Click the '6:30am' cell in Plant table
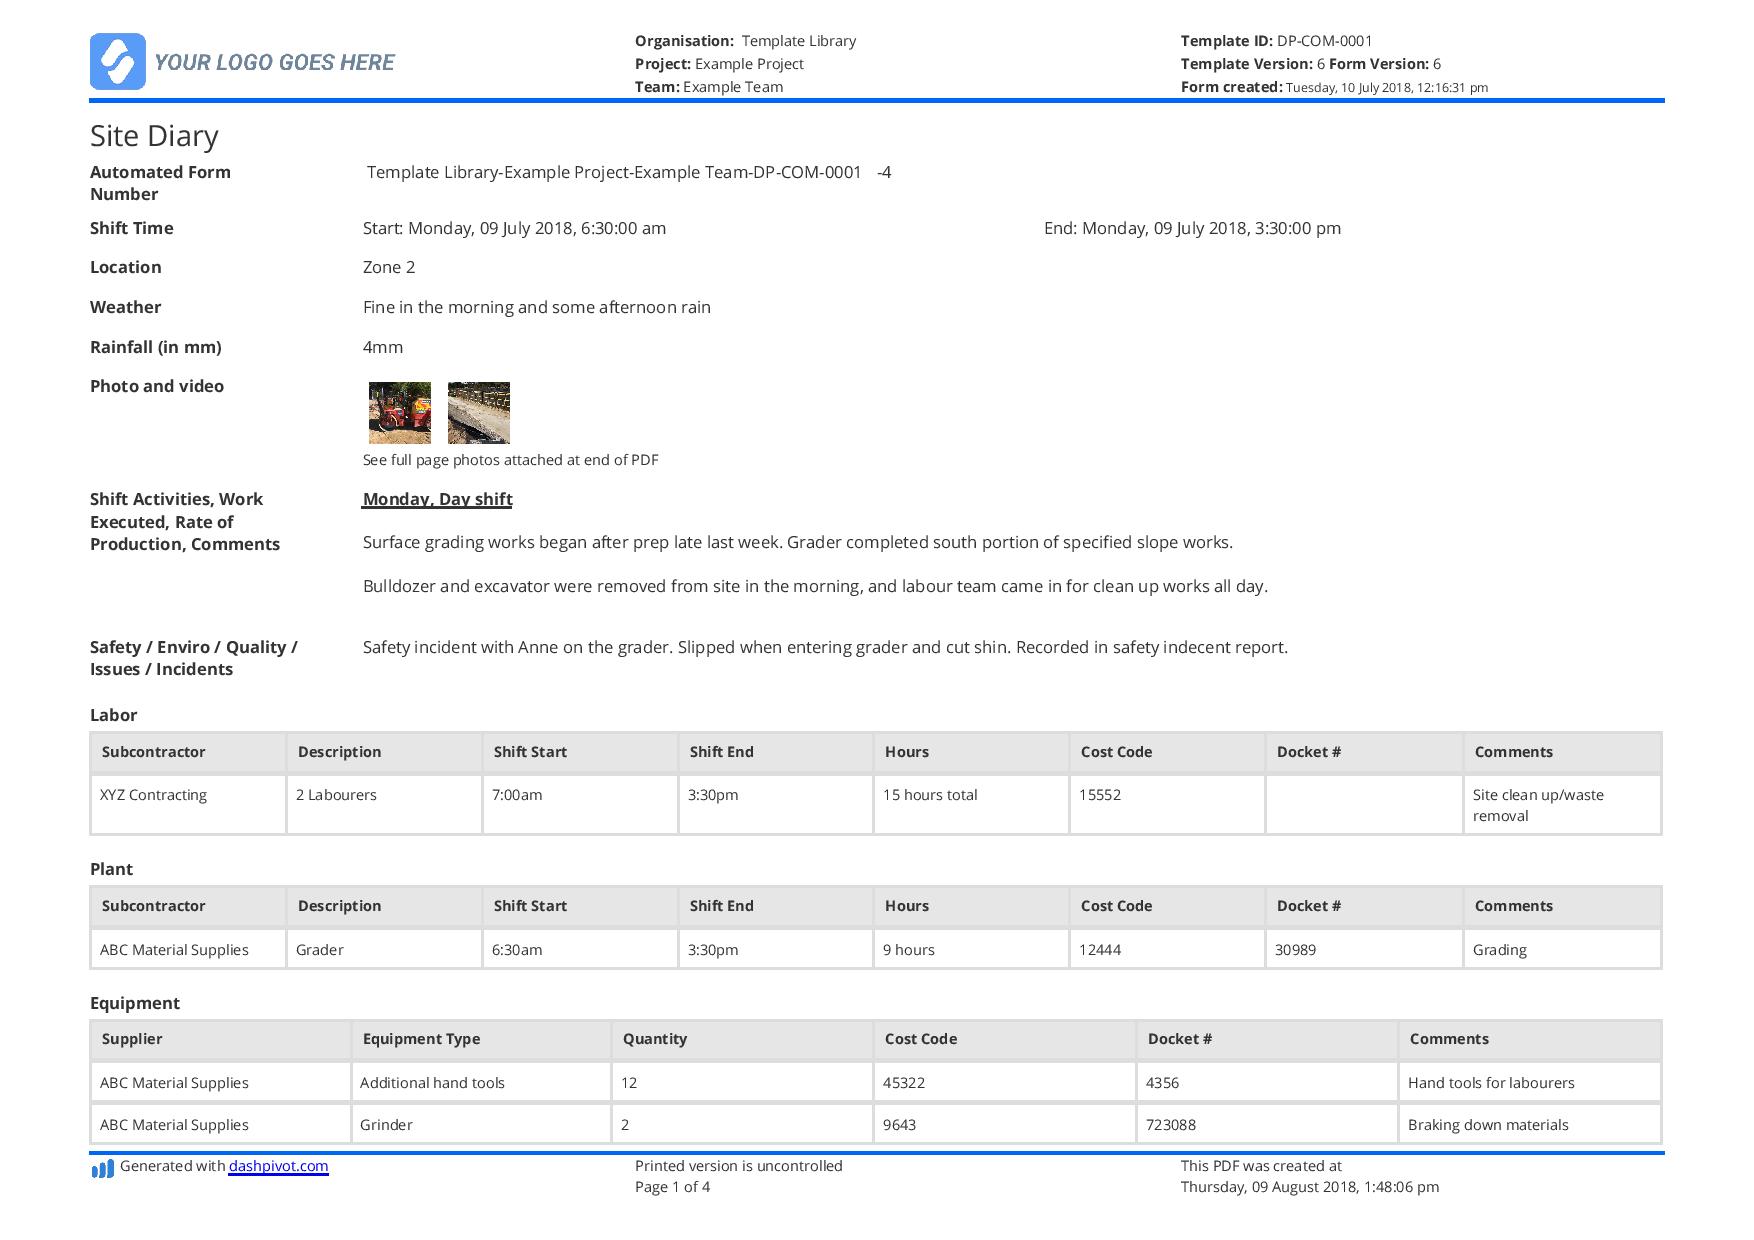Image resolution: width=1754 pixels, height=1240 pixels. tap(580, 949)
